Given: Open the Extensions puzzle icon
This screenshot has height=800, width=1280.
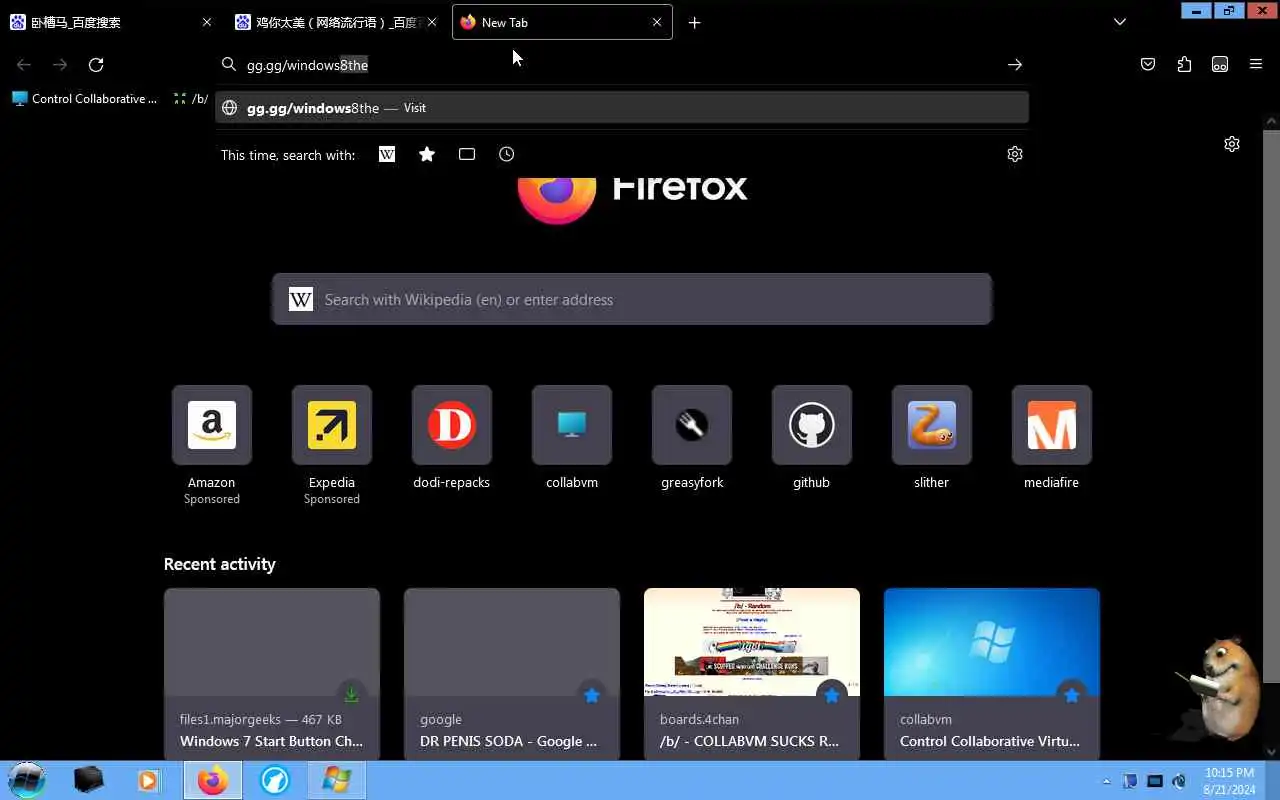Looking at the screenshot, I should click(1184, 65).
